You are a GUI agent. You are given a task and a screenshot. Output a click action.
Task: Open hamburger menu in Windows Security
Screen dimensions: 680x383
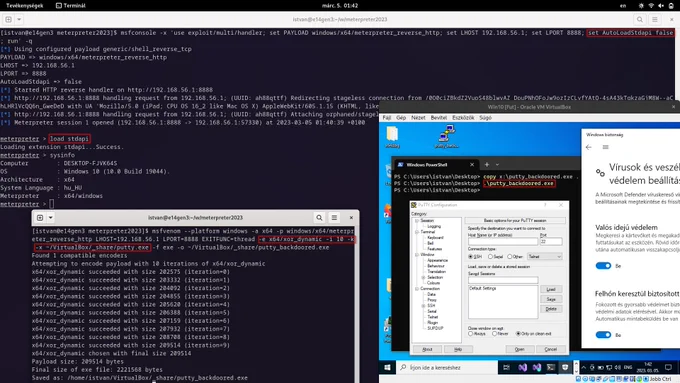pyautogui.click(x=605, y=147)
